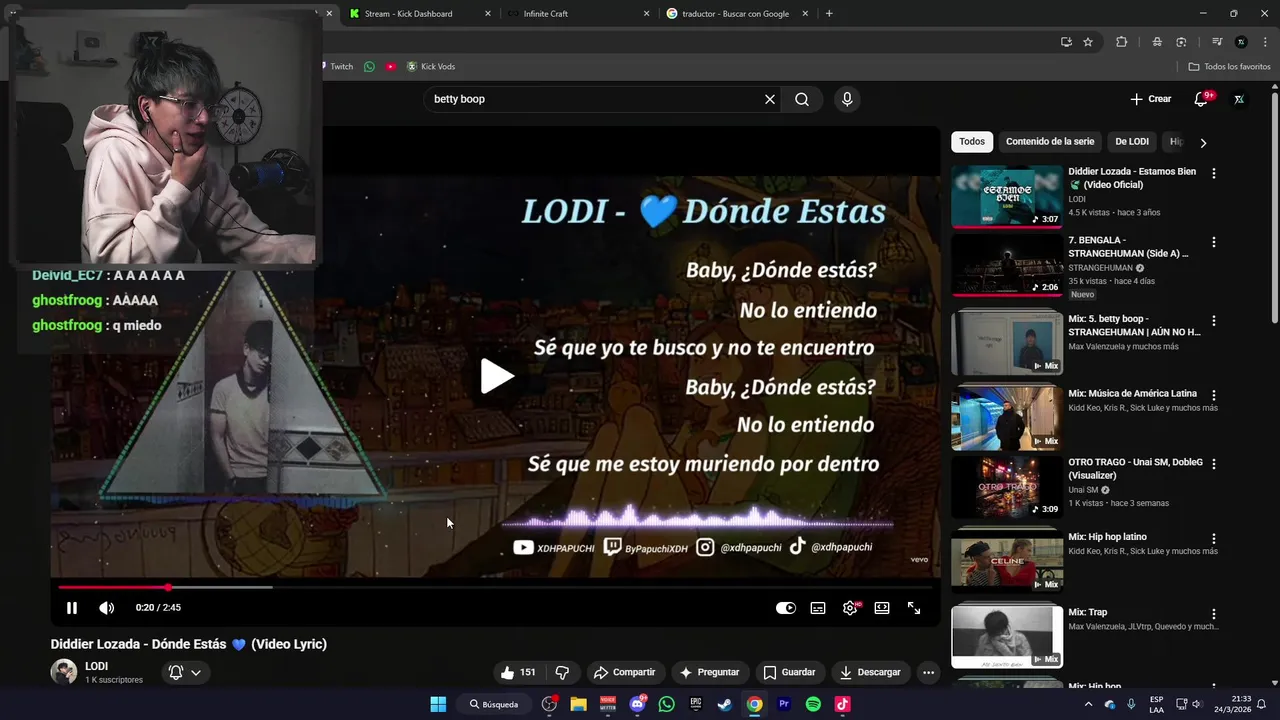The height and width of the screenshot is (720, 1280).
Task: Like the video with thumbs up
Action: 519,672
